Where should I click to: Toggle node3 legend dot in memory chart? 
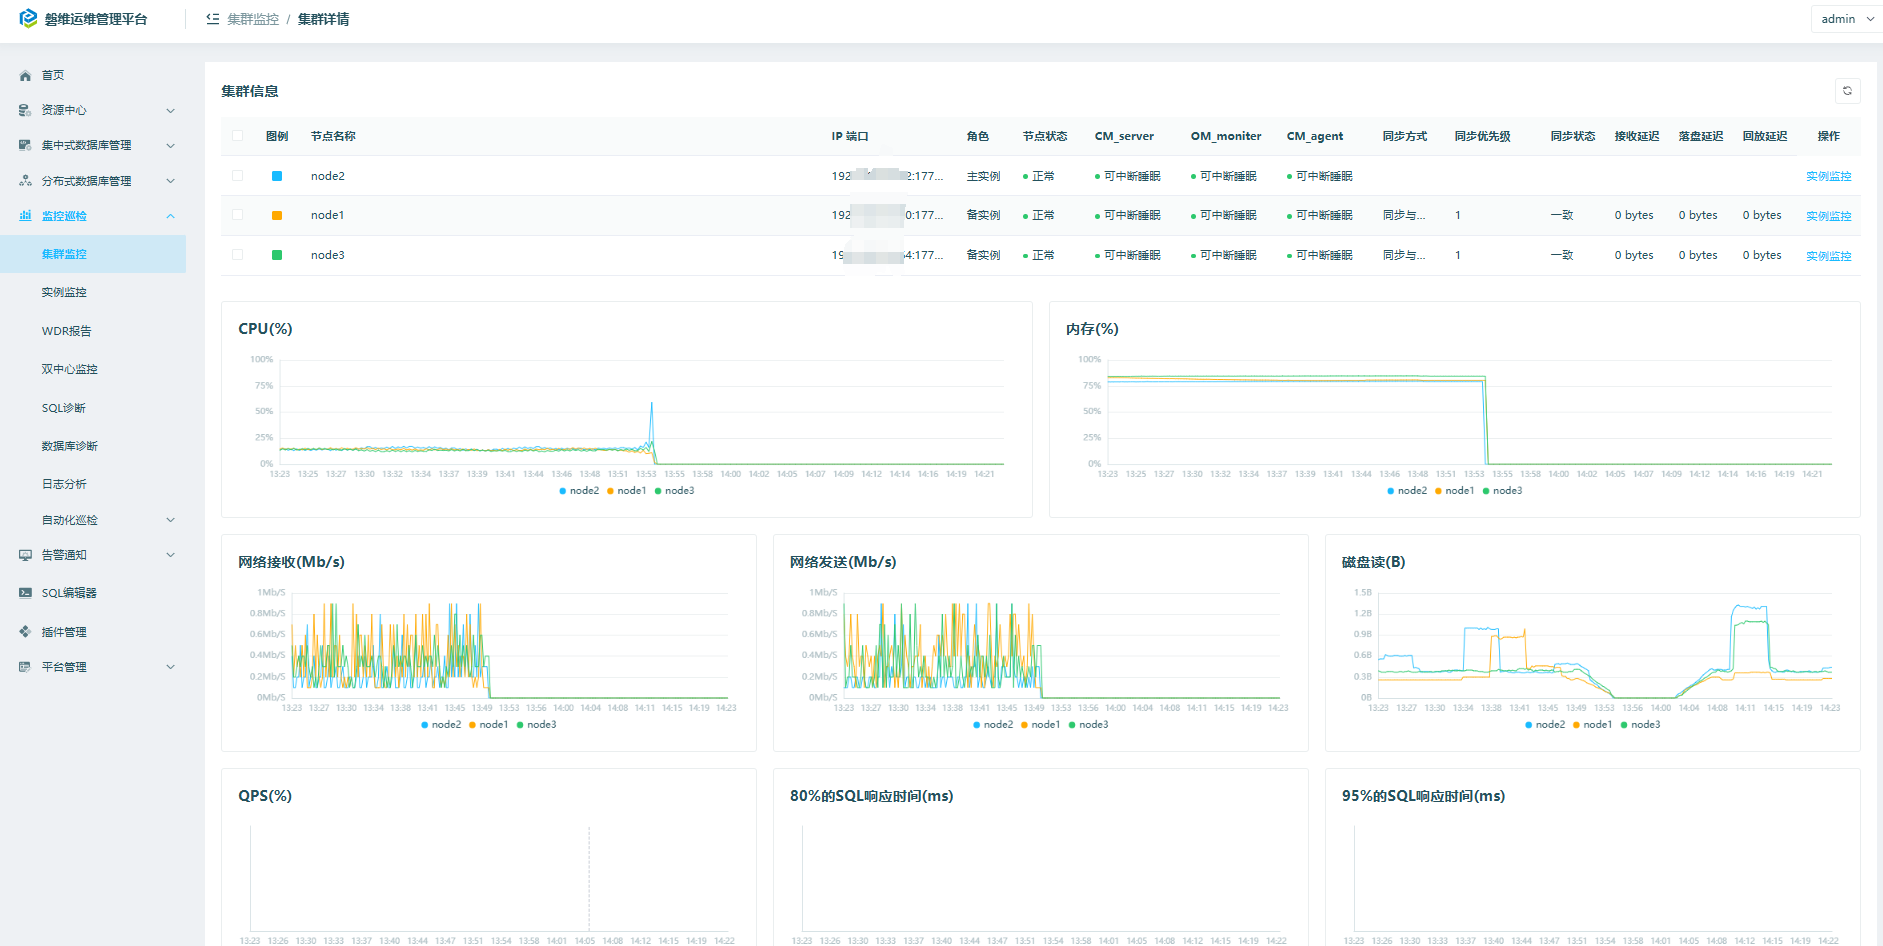point(1486,491)
